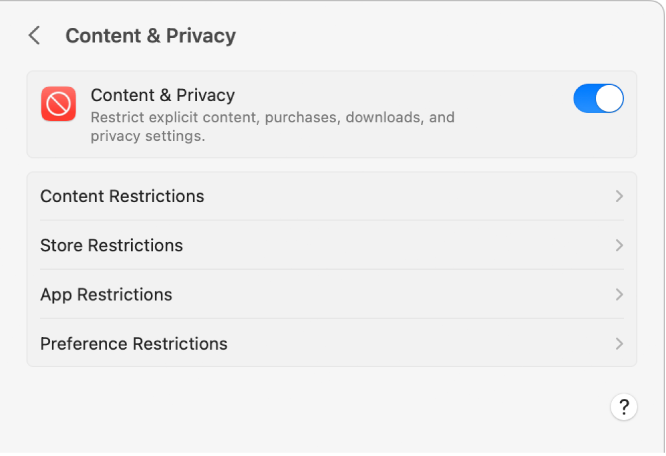Select the Preference Restrictions label
Viewport: 666px width, 456px height.
click(x=134, y=344)
